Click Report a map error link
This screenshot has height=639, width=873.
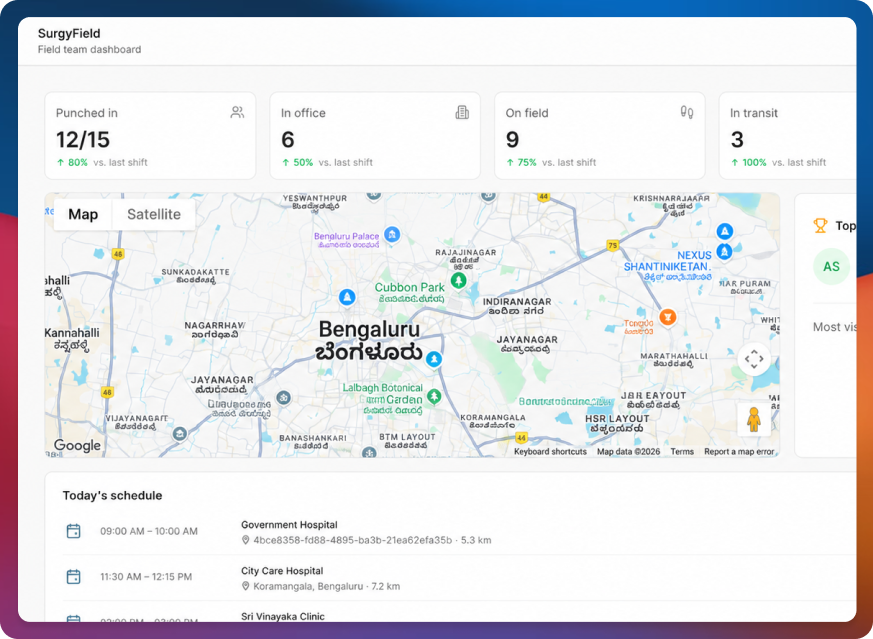click(739, 451)
